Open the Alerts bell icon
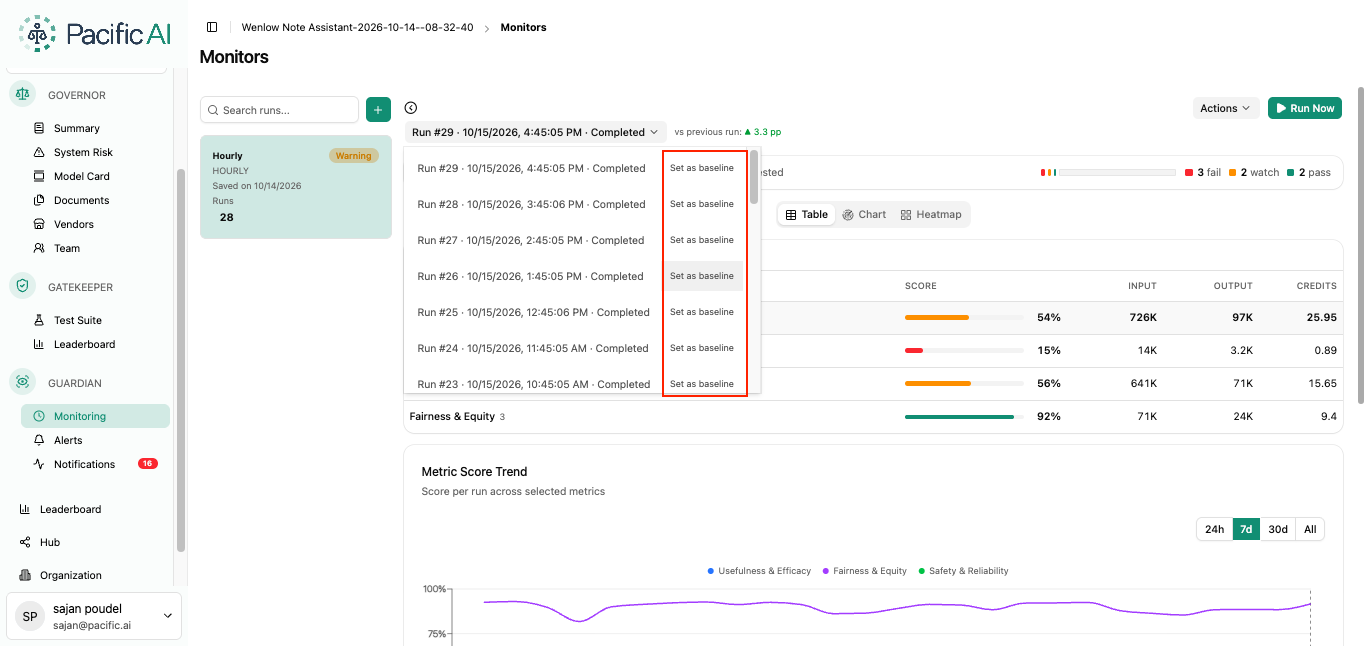The width and height of the screenshot is (1366, 646). 39,440
